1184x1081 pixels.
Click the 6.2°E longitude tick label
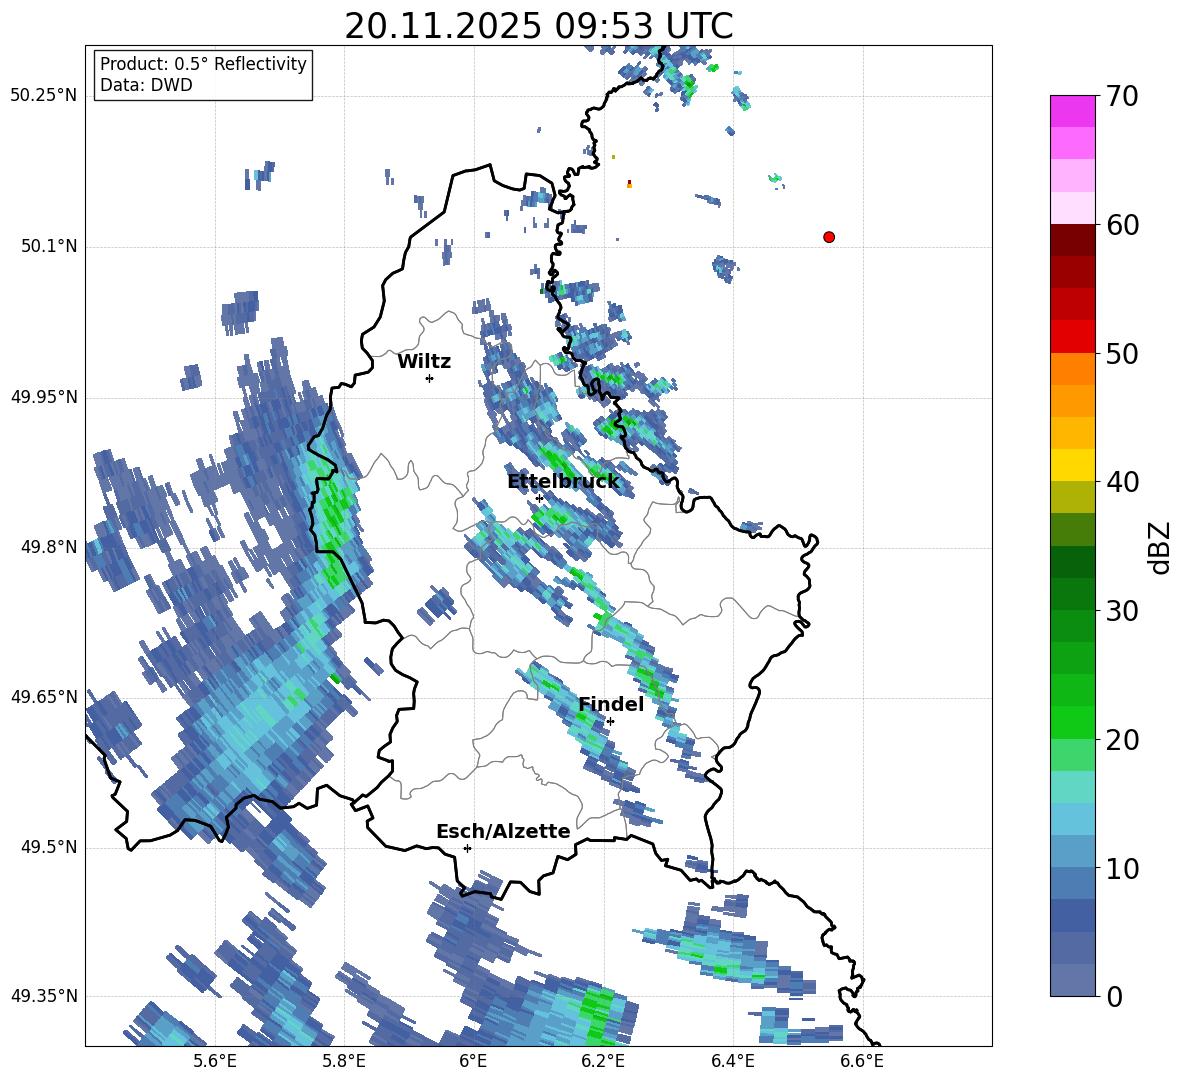tap(603, 1061)
